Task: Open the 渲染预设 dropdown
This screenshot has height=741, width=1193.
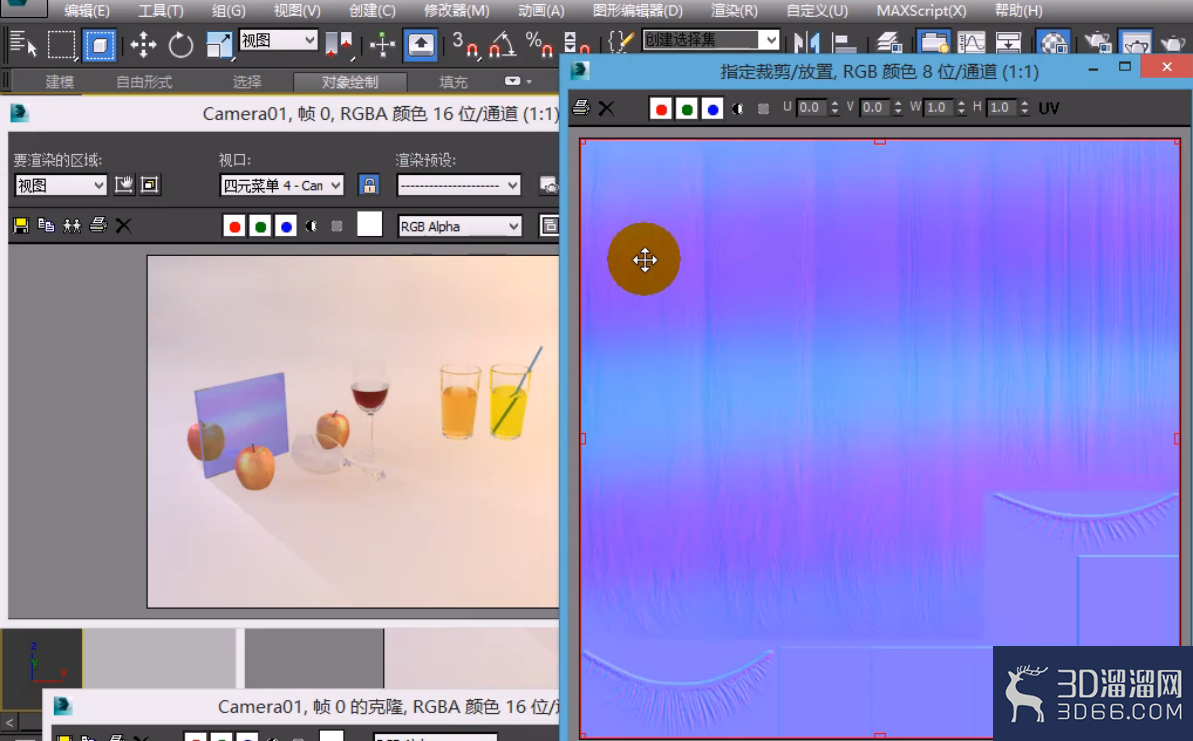Action: (459, 185)
